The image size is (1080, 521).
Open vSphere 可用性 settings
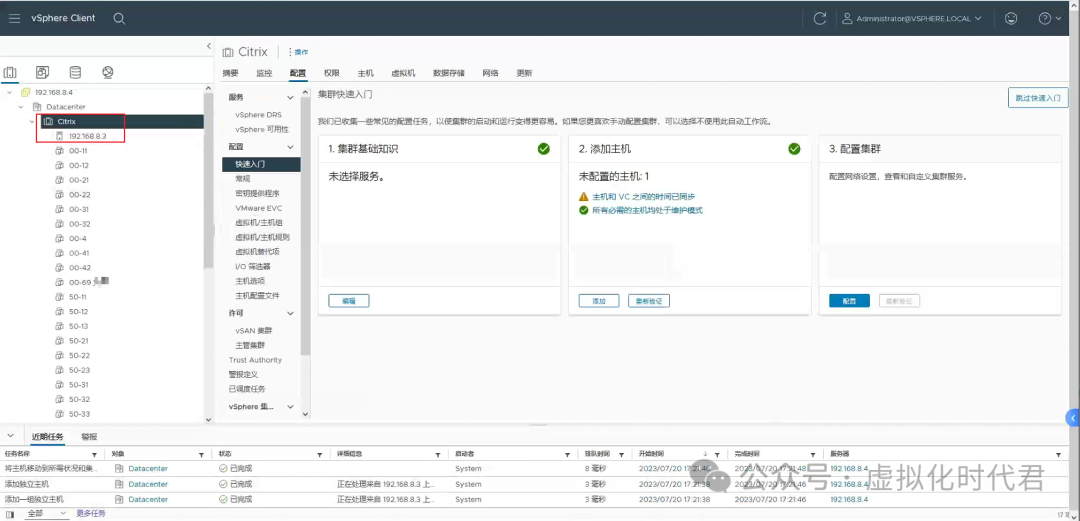(262, 130)
